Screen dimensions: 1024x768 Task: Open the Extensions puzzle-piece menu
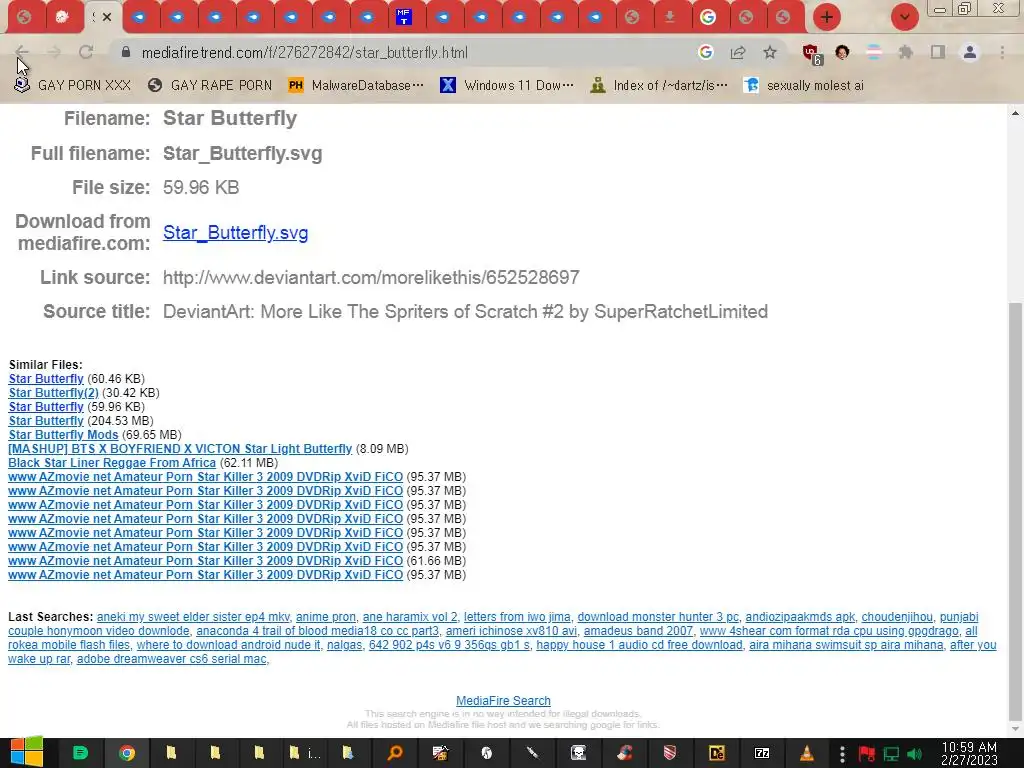(x=906, y=52)
